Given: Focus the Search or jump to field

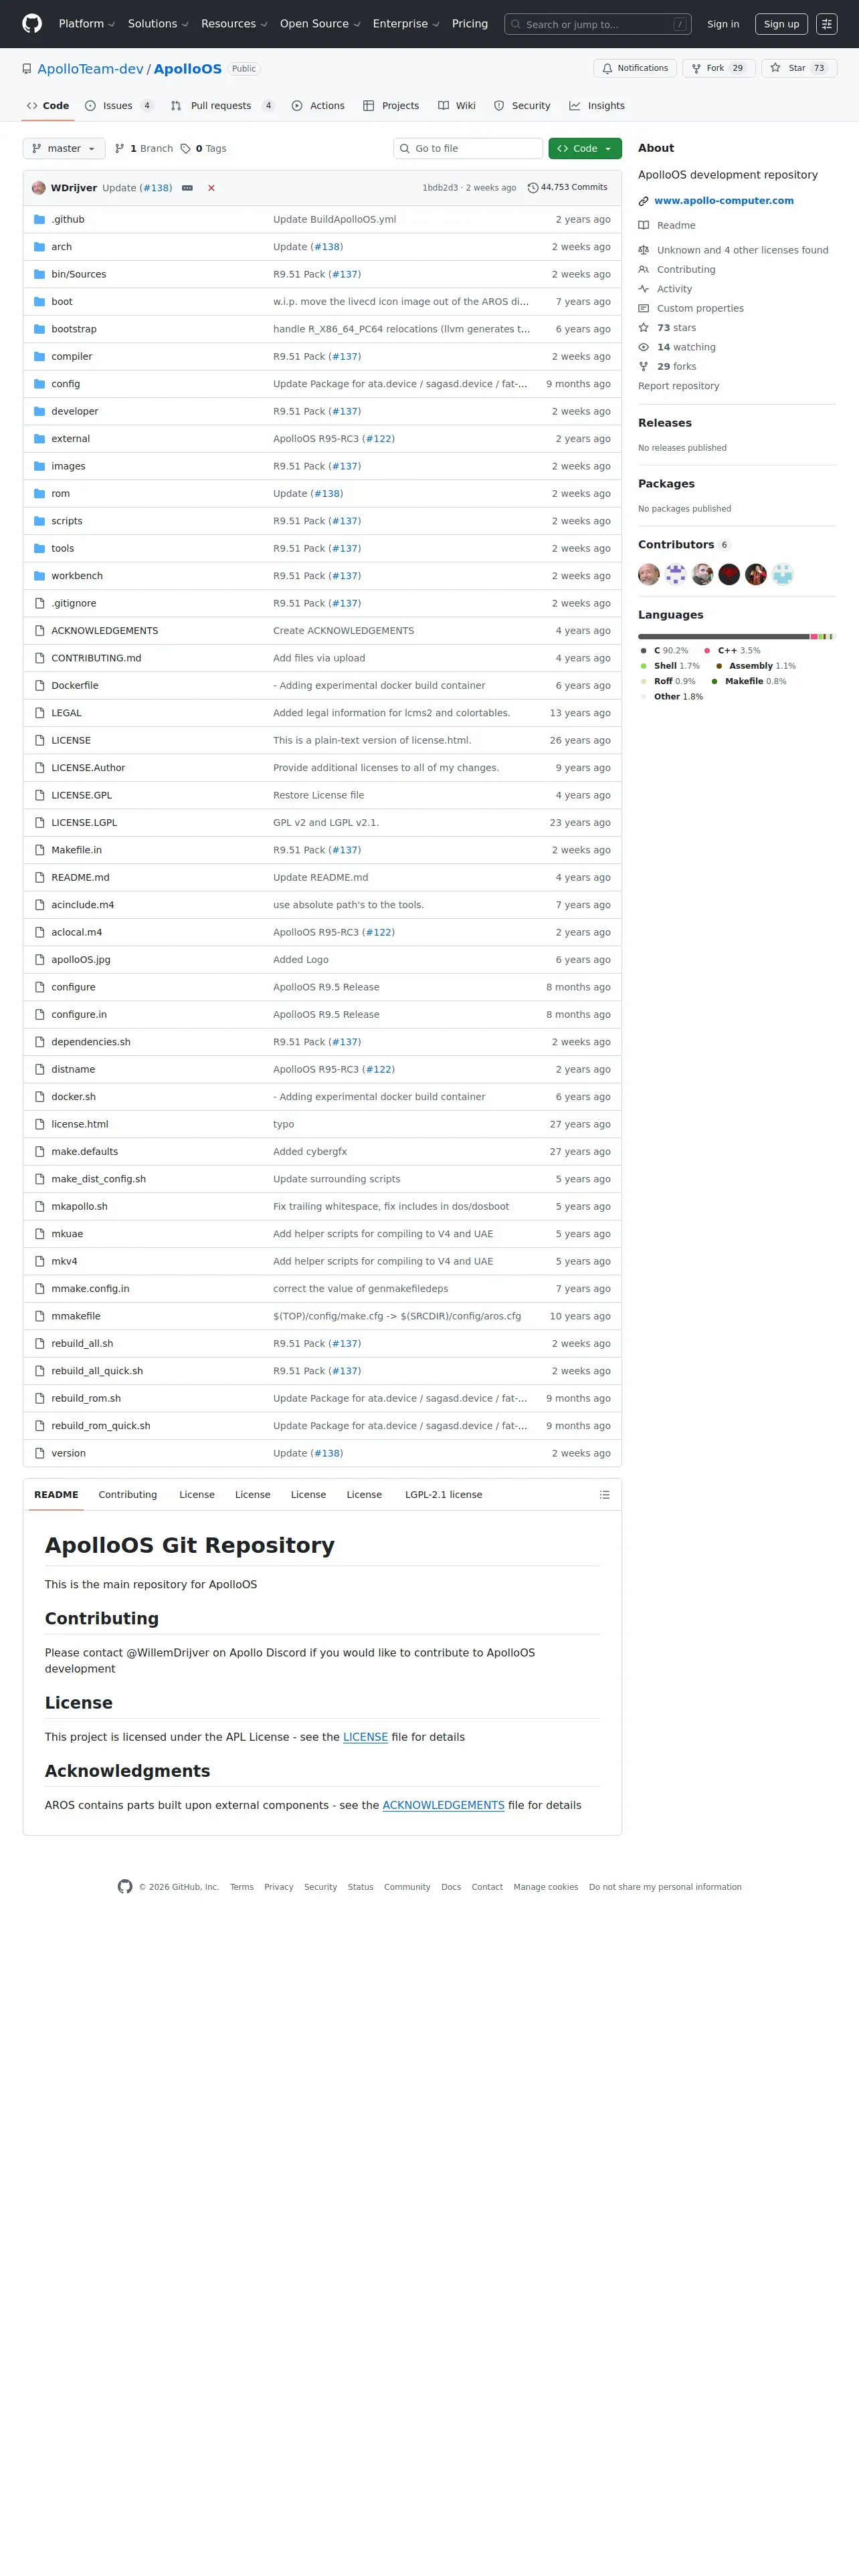Looking at the screenshot, I should (598, 24).
